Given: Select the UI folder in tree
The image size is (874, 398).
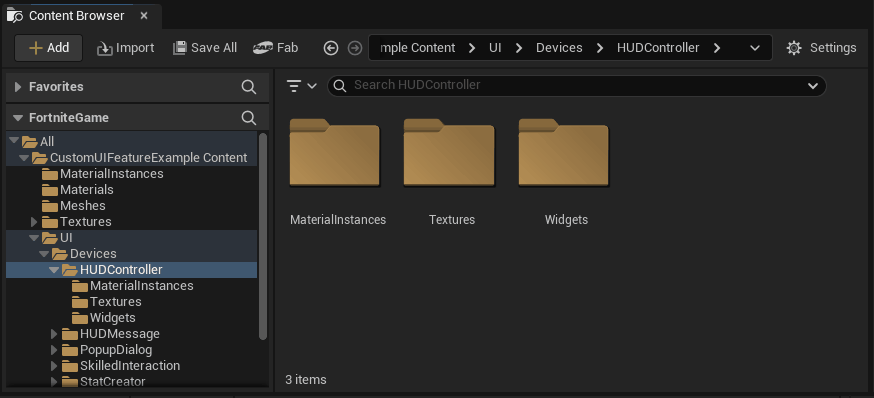Looking at the screenshot, I should pos(132,238).
